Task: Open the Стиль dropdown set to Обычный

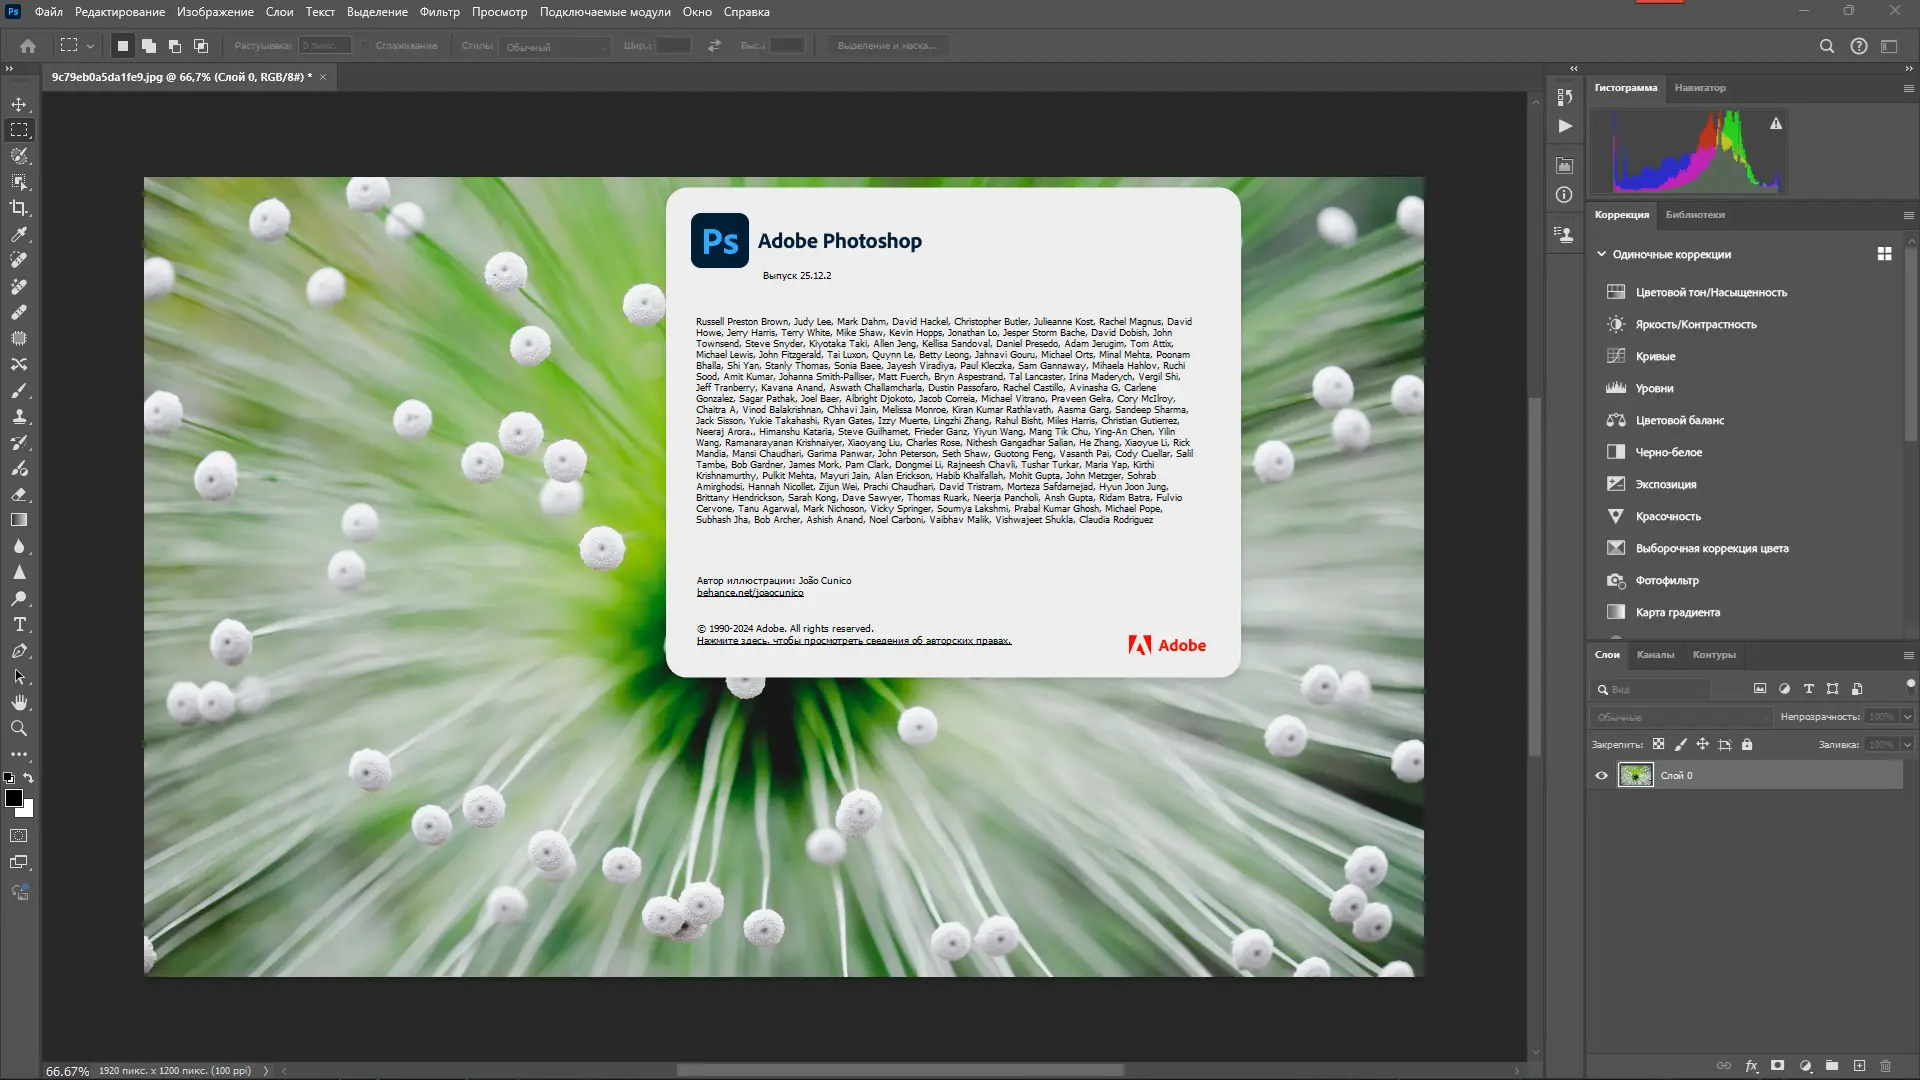Action: 555,47
